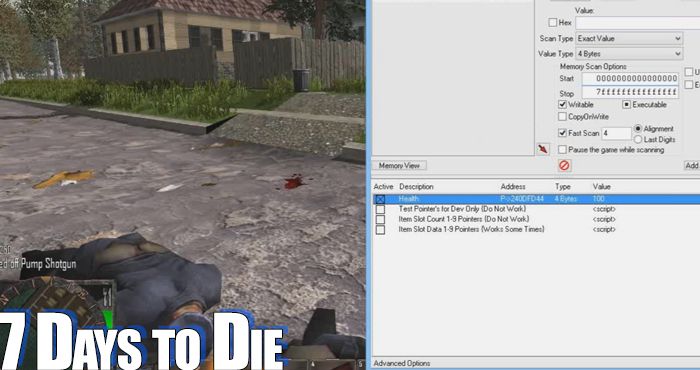Click the Stop address field
The height and width of the screenshot is (370, 700).
click(630, 92)
